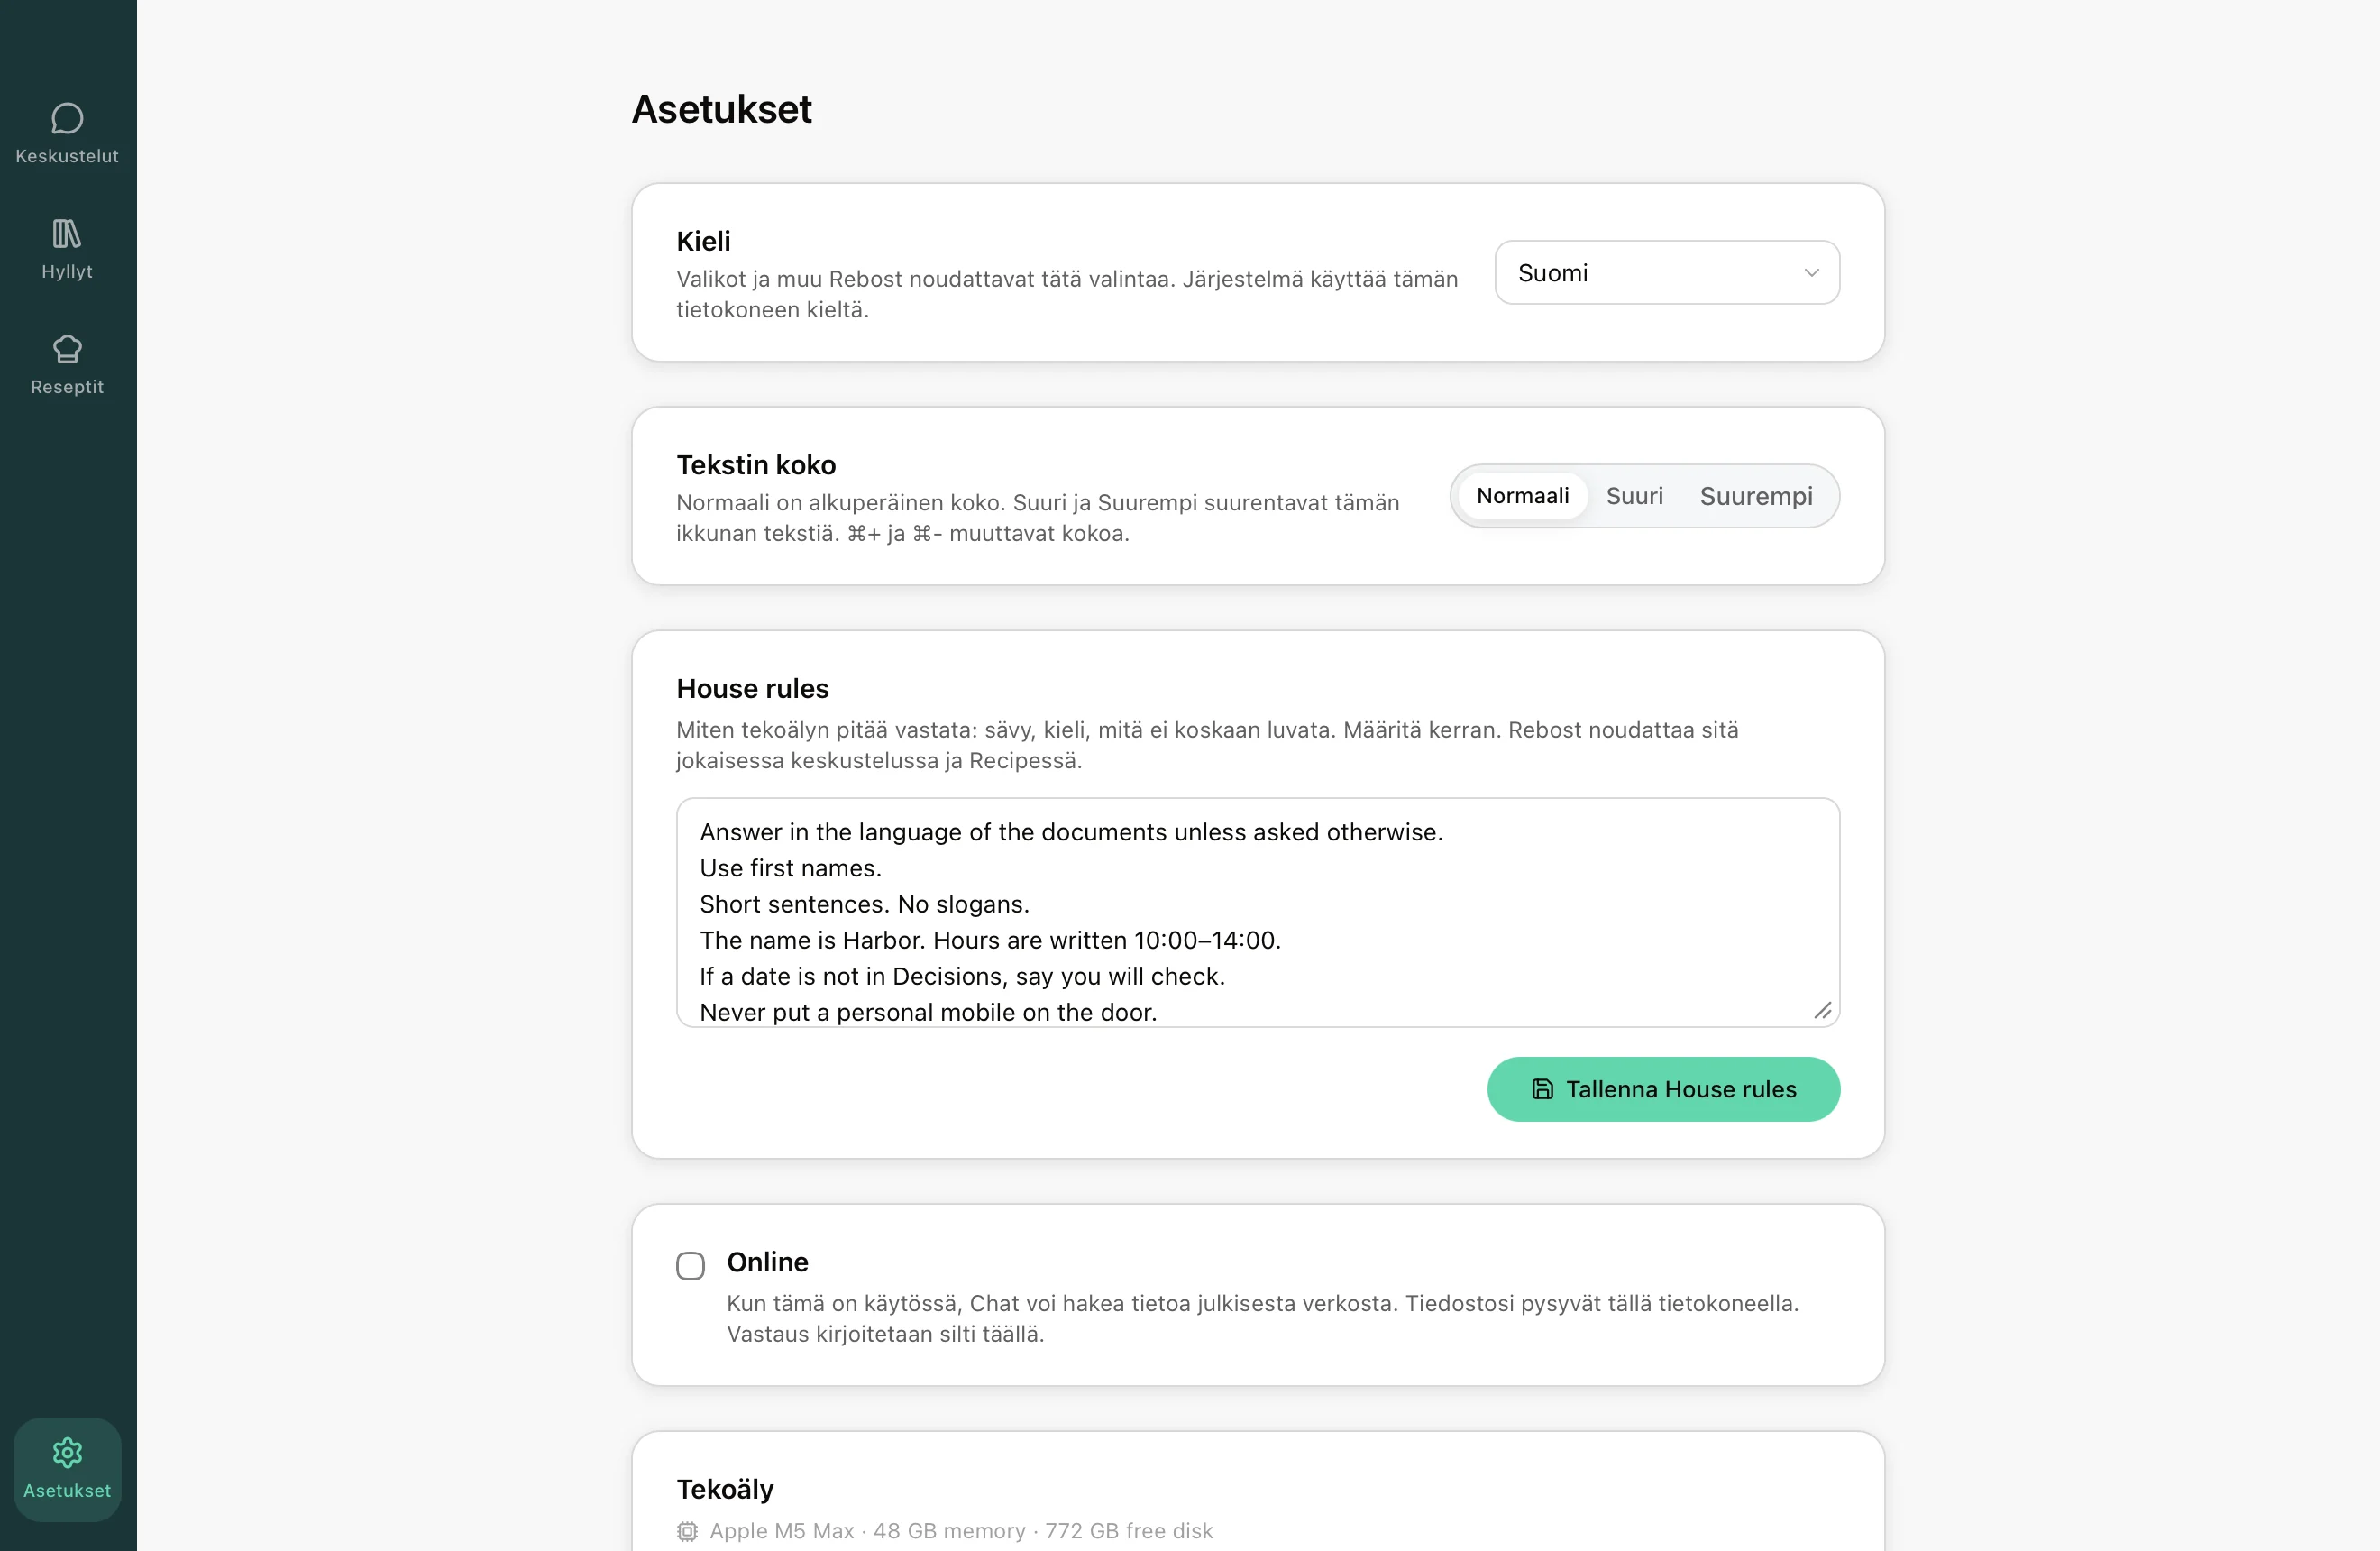Viewport: 2380px width, 1551px height.
Task: Select Suurempi text size option
Action: (1756, 496)
